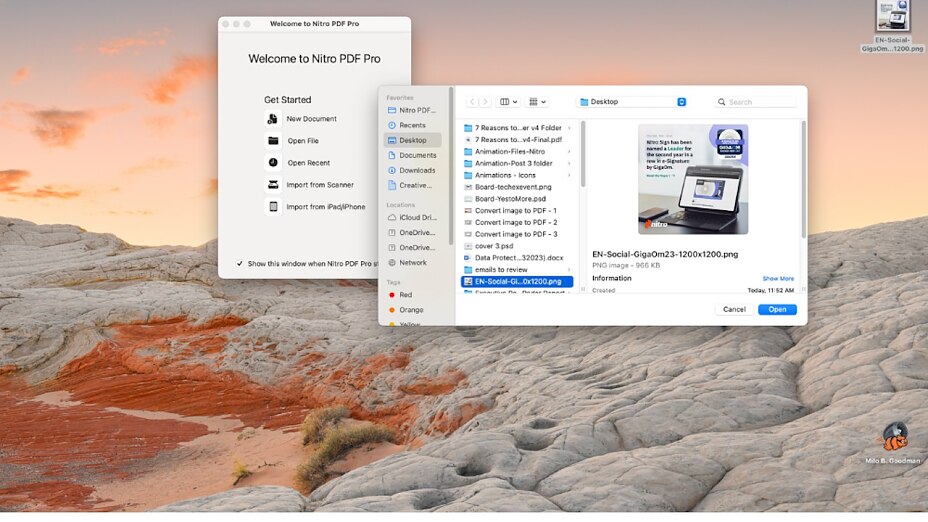Open Recents in the file dialog sidebar
The height and width of the screenshot is (522, 928).
tap(412, 125)
